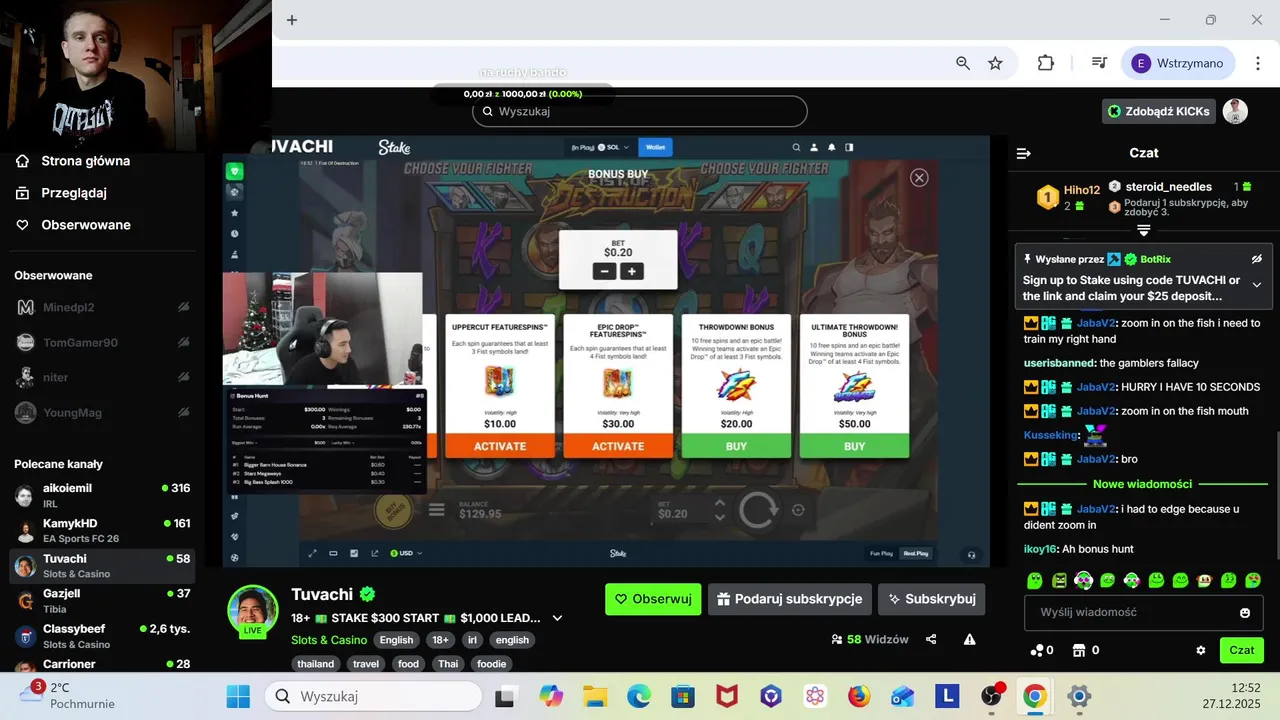This screenshot has width=1280, height=720.
Task: Expand the gift leaderboard under Hiho12
Action: (1144, 230)
